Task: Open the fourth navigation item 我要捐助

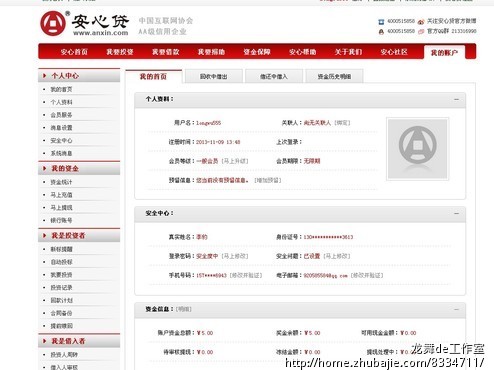Action: click(211, 52)
